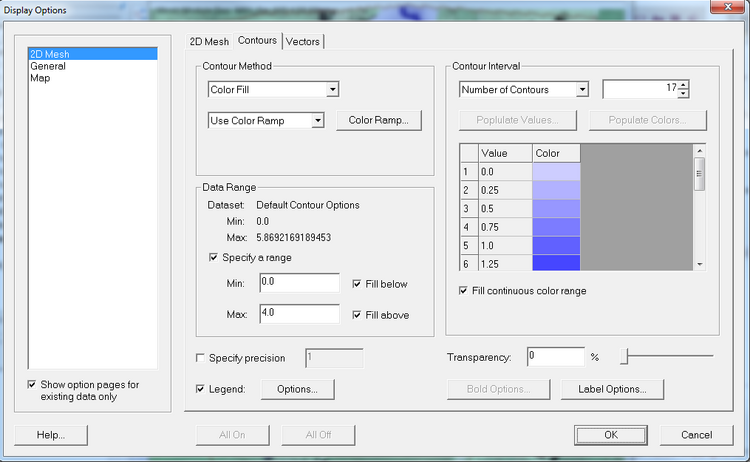750x462 pixels.
Task: Click the Max range input field
Action: [299, 314]
